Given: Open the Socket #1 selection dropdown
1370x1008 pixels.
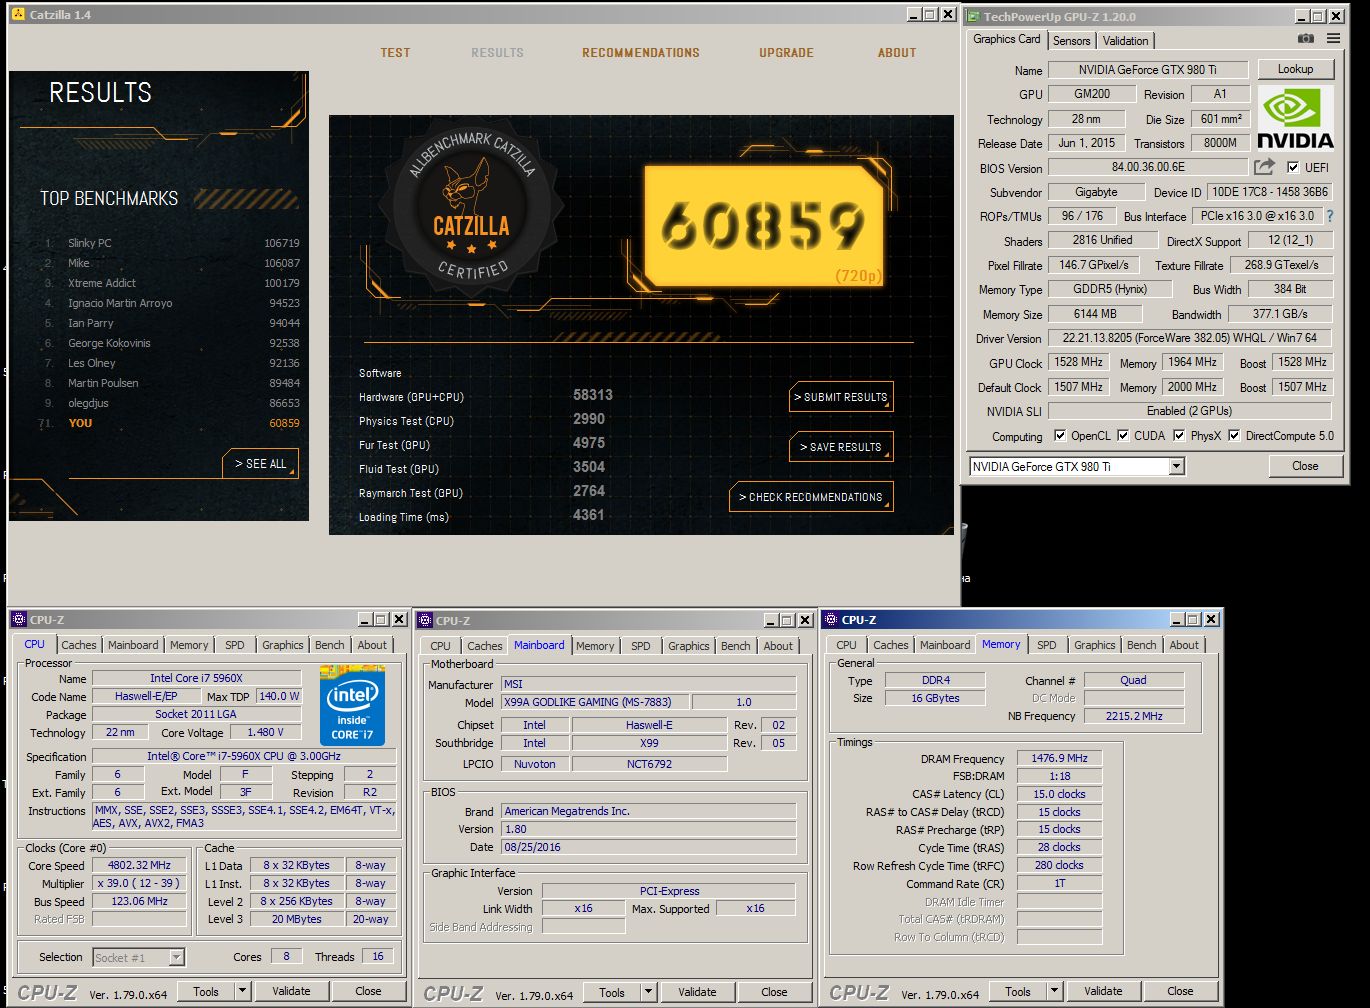Looking at the screenshot, I should coord(176,957).
